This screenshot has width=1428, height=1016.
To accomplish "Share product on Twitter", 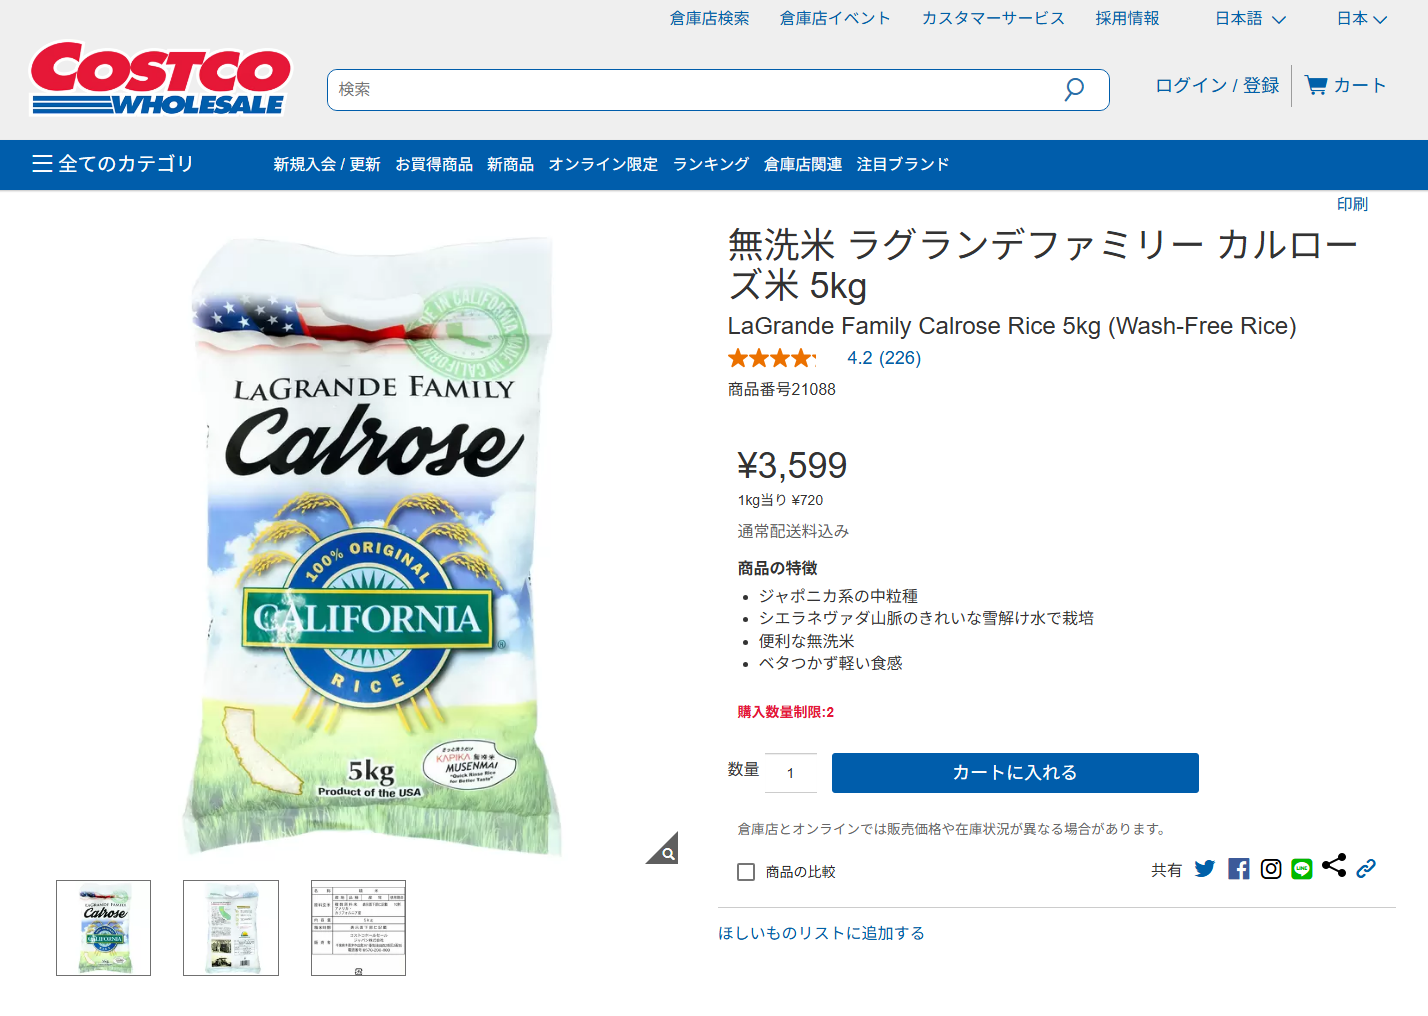I will coord(1205,869).
